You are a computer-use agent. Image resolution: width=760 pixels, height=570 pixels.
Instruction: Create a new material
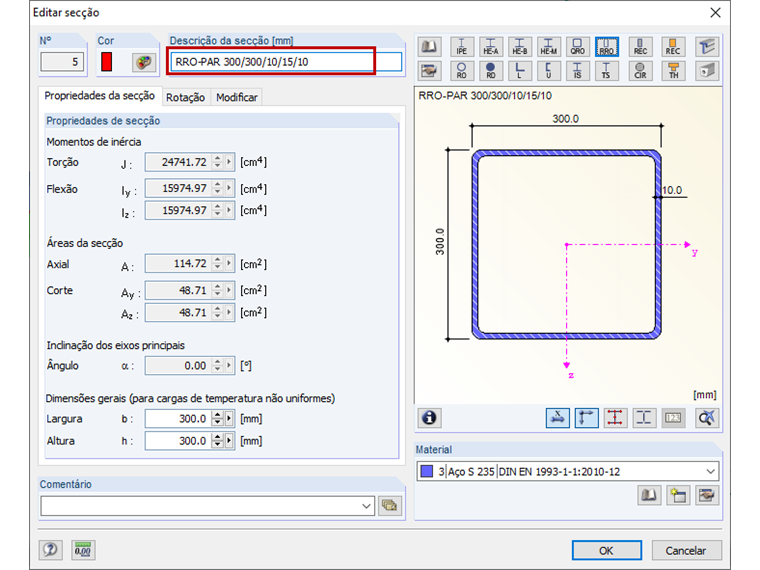678,495
